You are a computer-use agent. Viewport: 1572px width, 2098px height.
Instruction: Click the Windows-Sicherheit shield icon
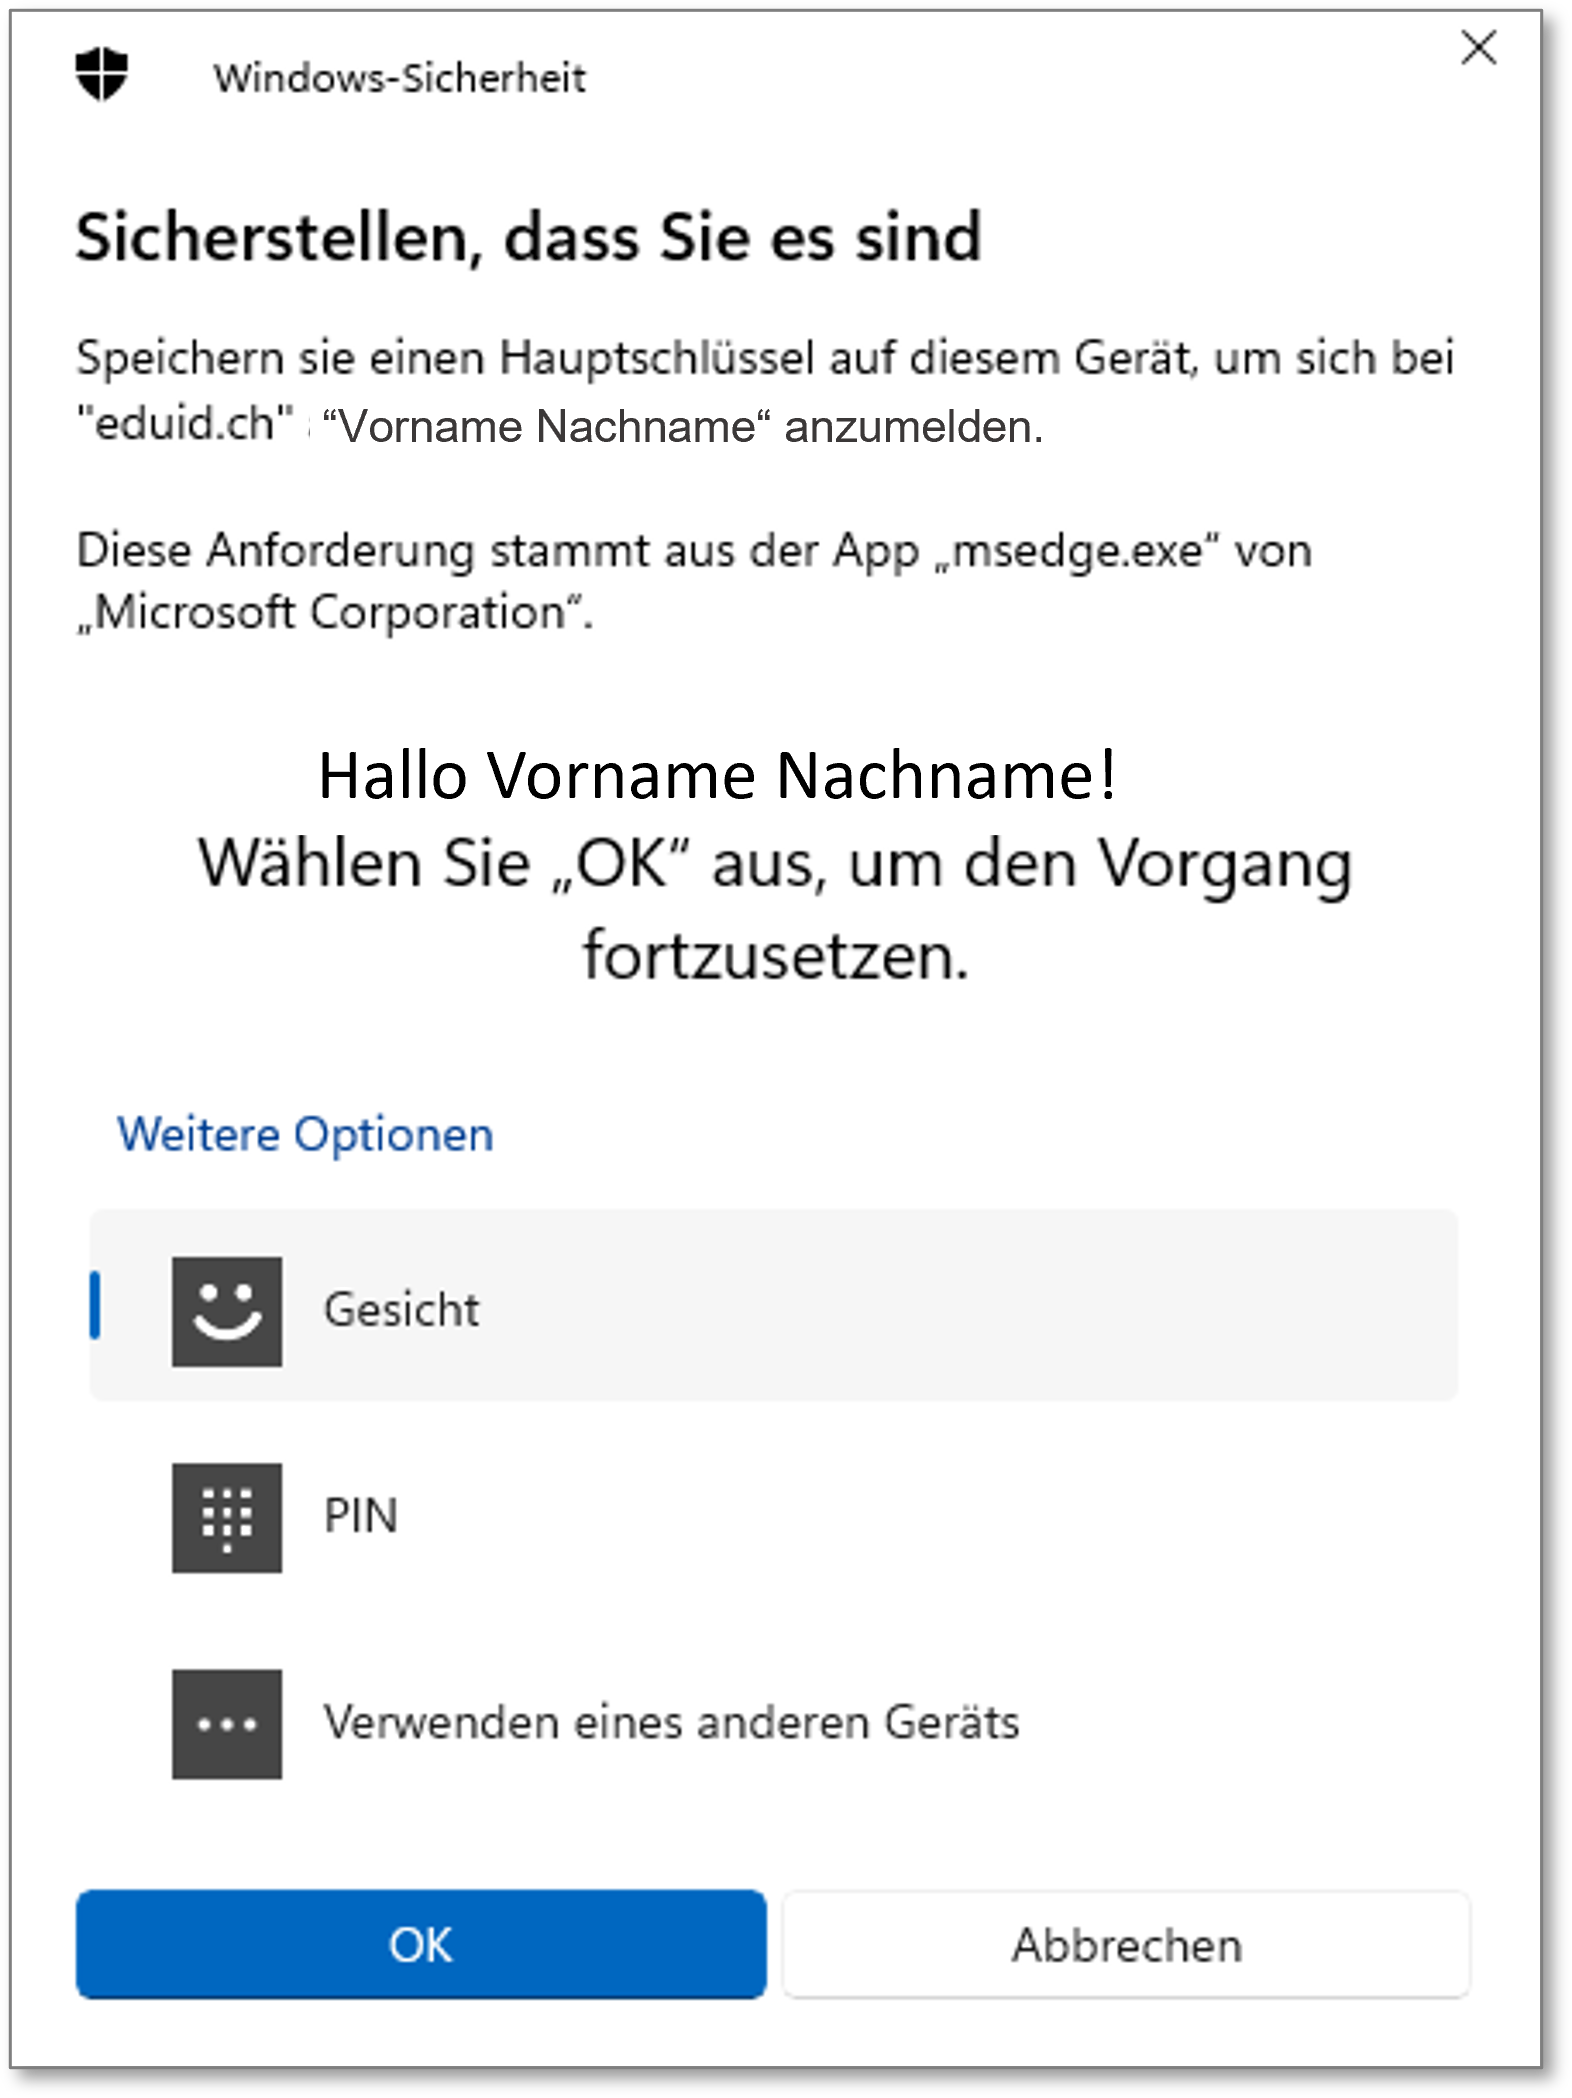pos(102,74)
